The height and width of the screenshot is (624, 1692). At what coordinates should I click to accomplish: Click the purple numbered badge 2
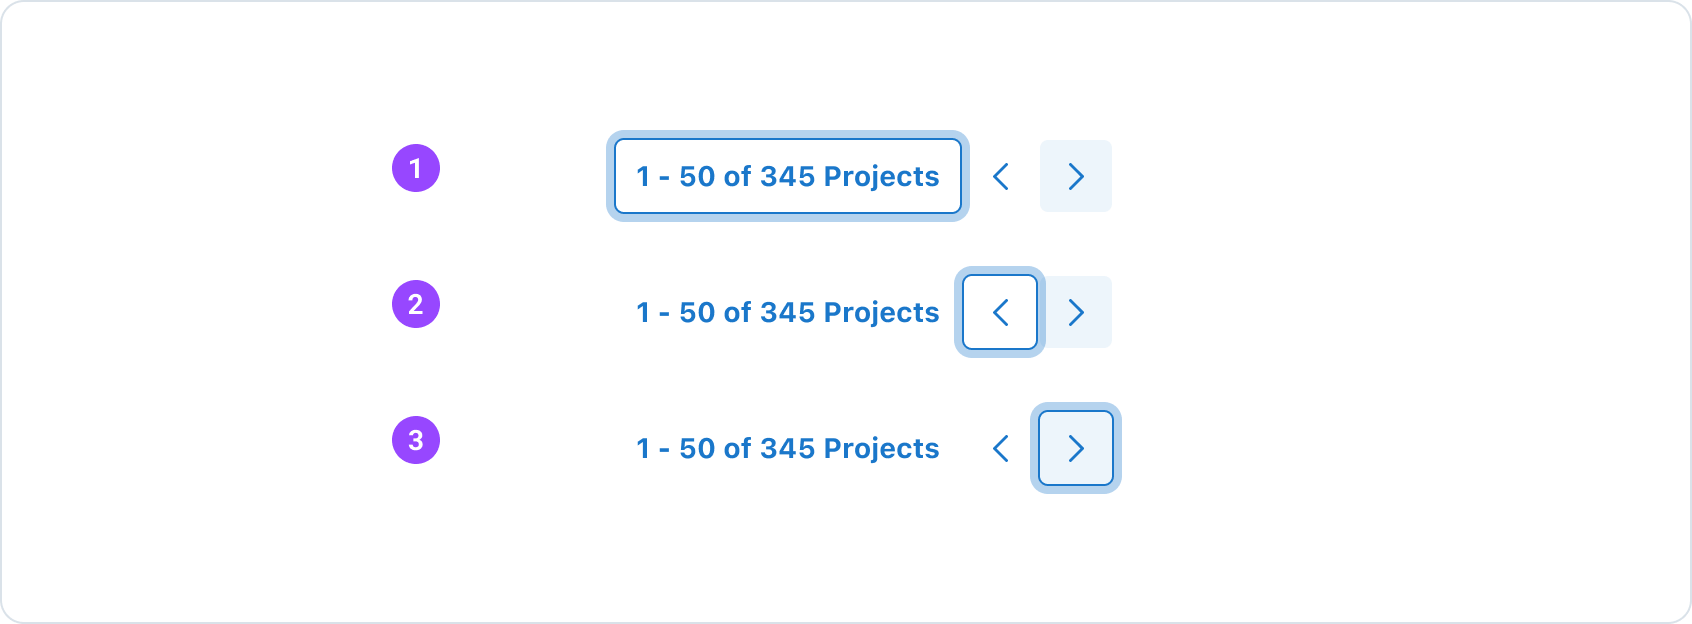[x=416, y=306]
